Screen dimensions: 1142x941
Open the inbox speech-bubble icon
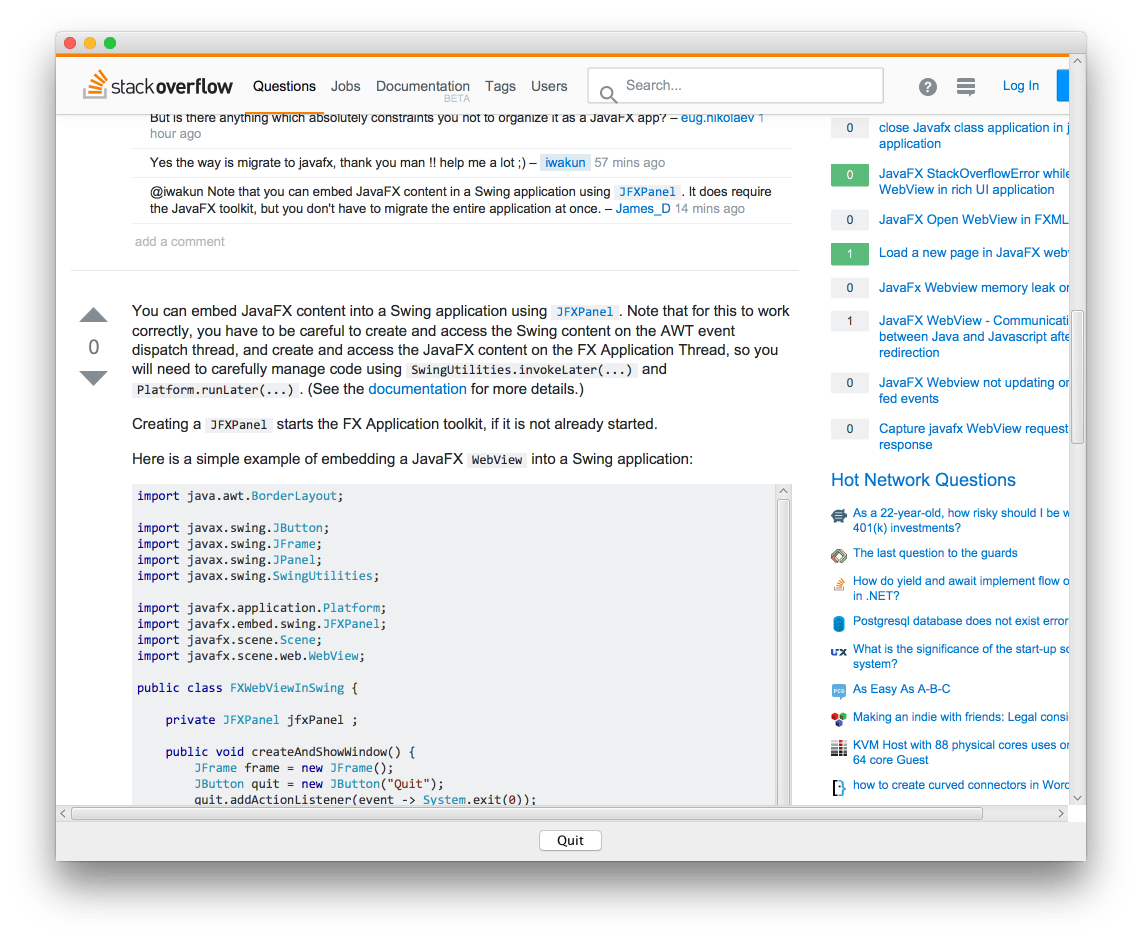point(966,86)
